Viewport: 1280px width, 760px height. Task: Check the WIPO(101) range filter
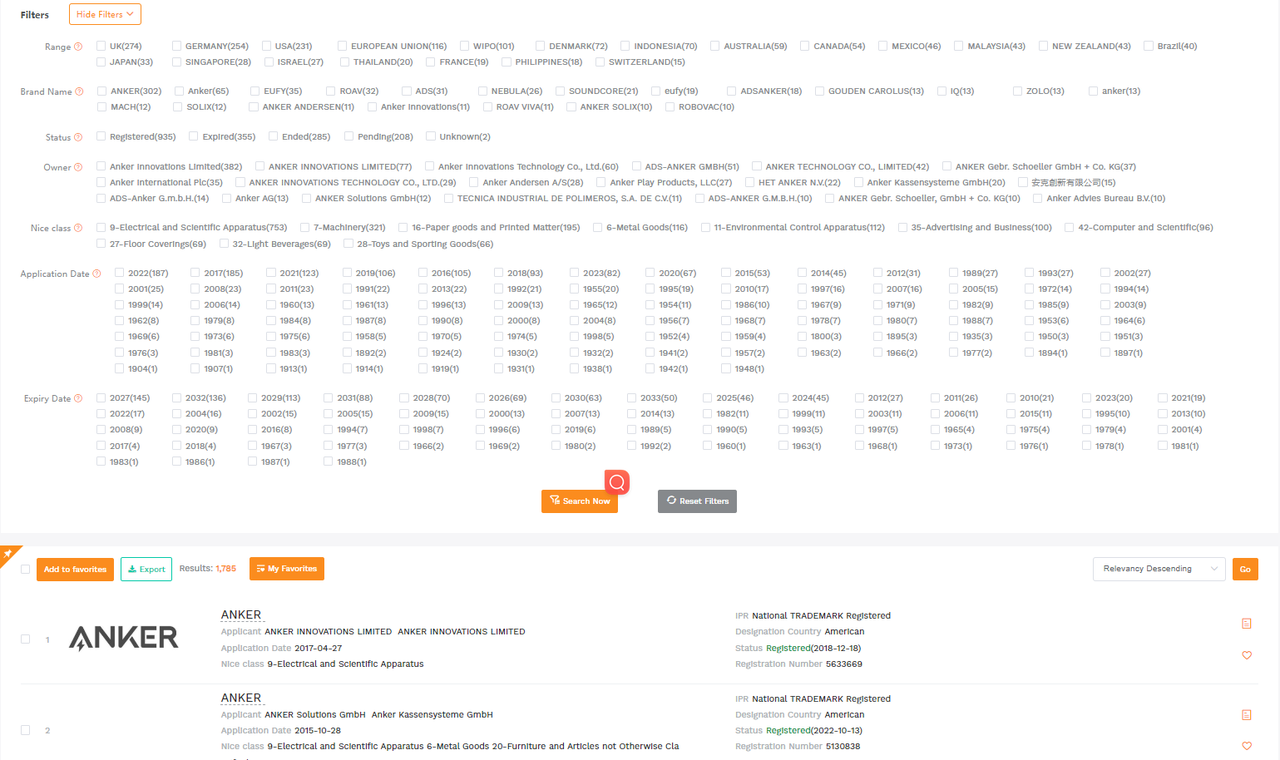pos(465,46)
